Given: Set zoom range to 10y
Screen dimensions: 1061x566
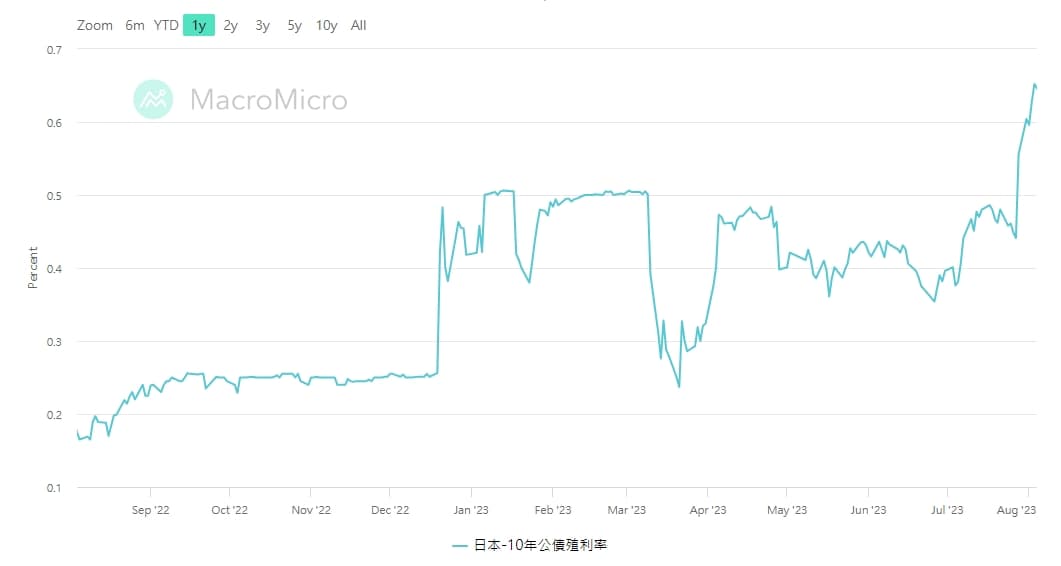Looking at the screenshot, I should click(326, 25).
